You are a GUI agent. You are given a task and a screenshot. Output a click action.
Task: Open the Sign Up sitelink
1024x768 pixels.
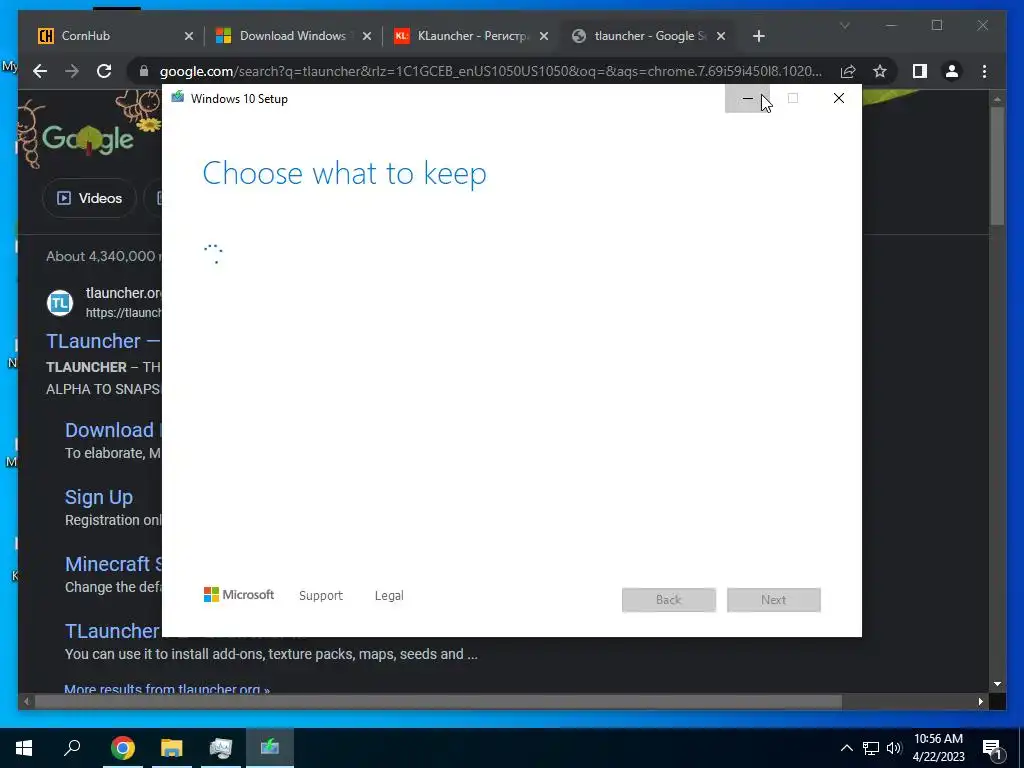click(x=99, y=497)
